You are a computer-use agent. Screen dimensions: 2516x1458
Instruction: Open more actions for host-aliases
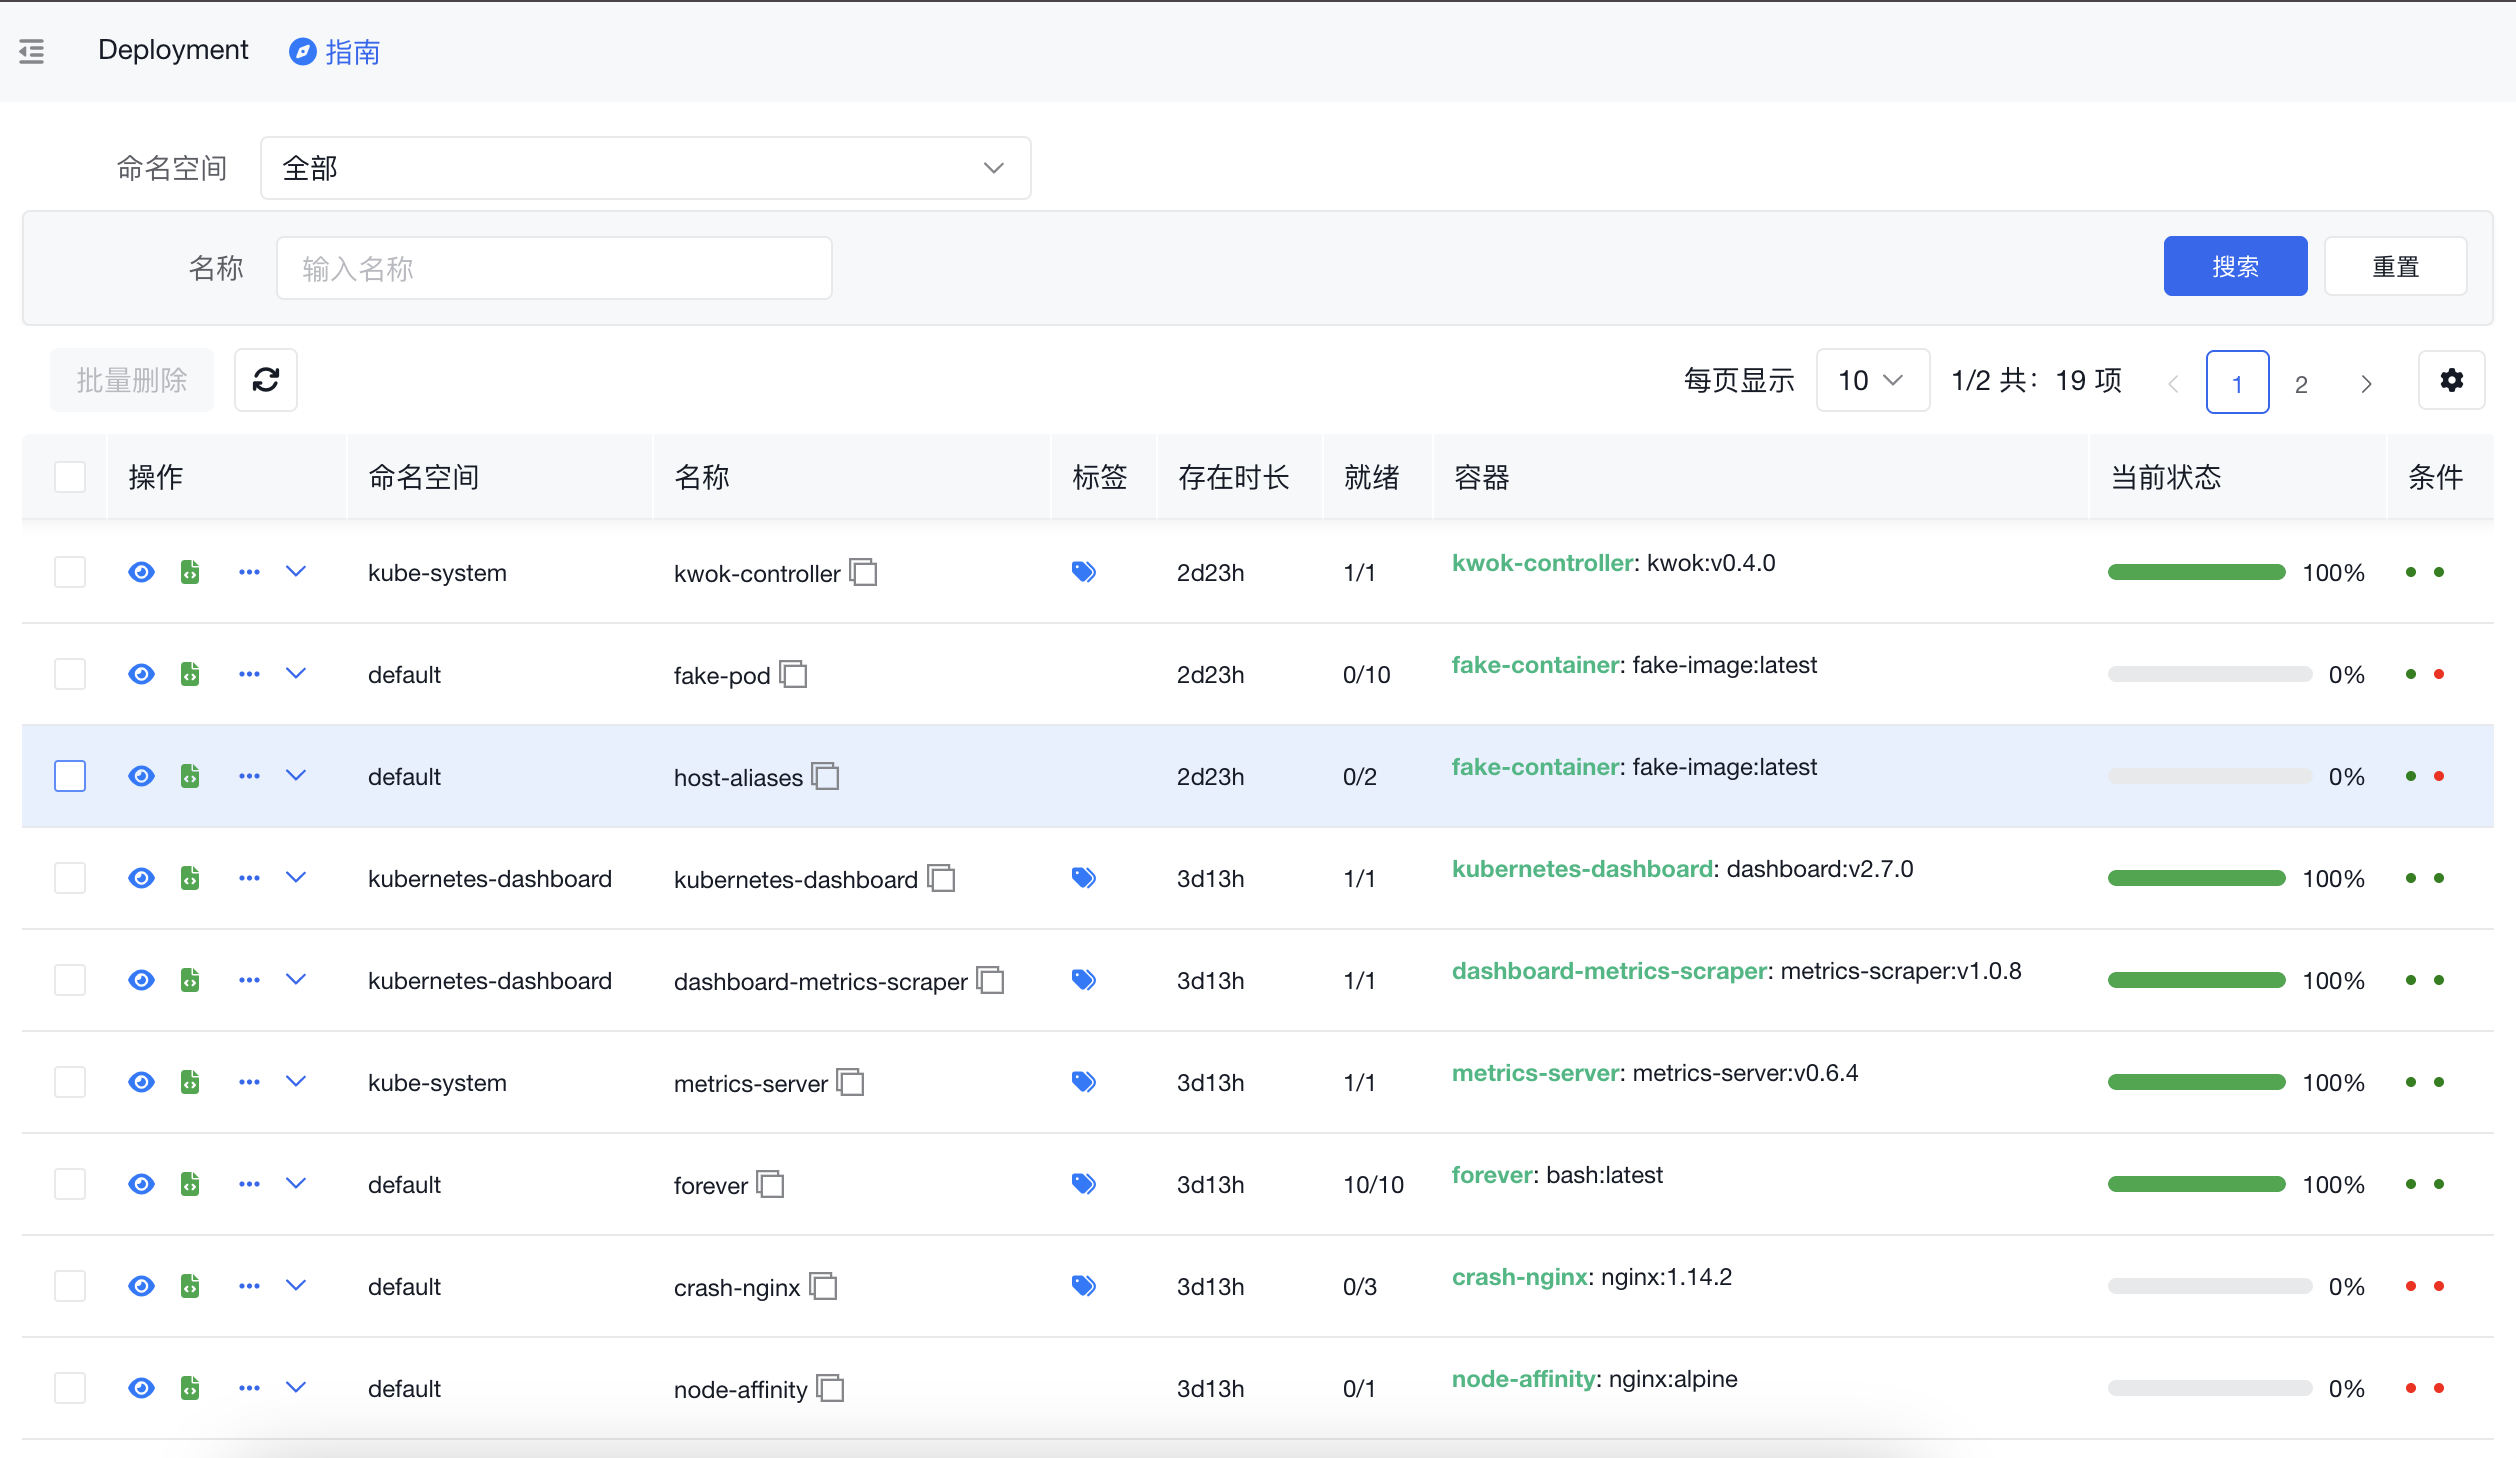point(249,776)
